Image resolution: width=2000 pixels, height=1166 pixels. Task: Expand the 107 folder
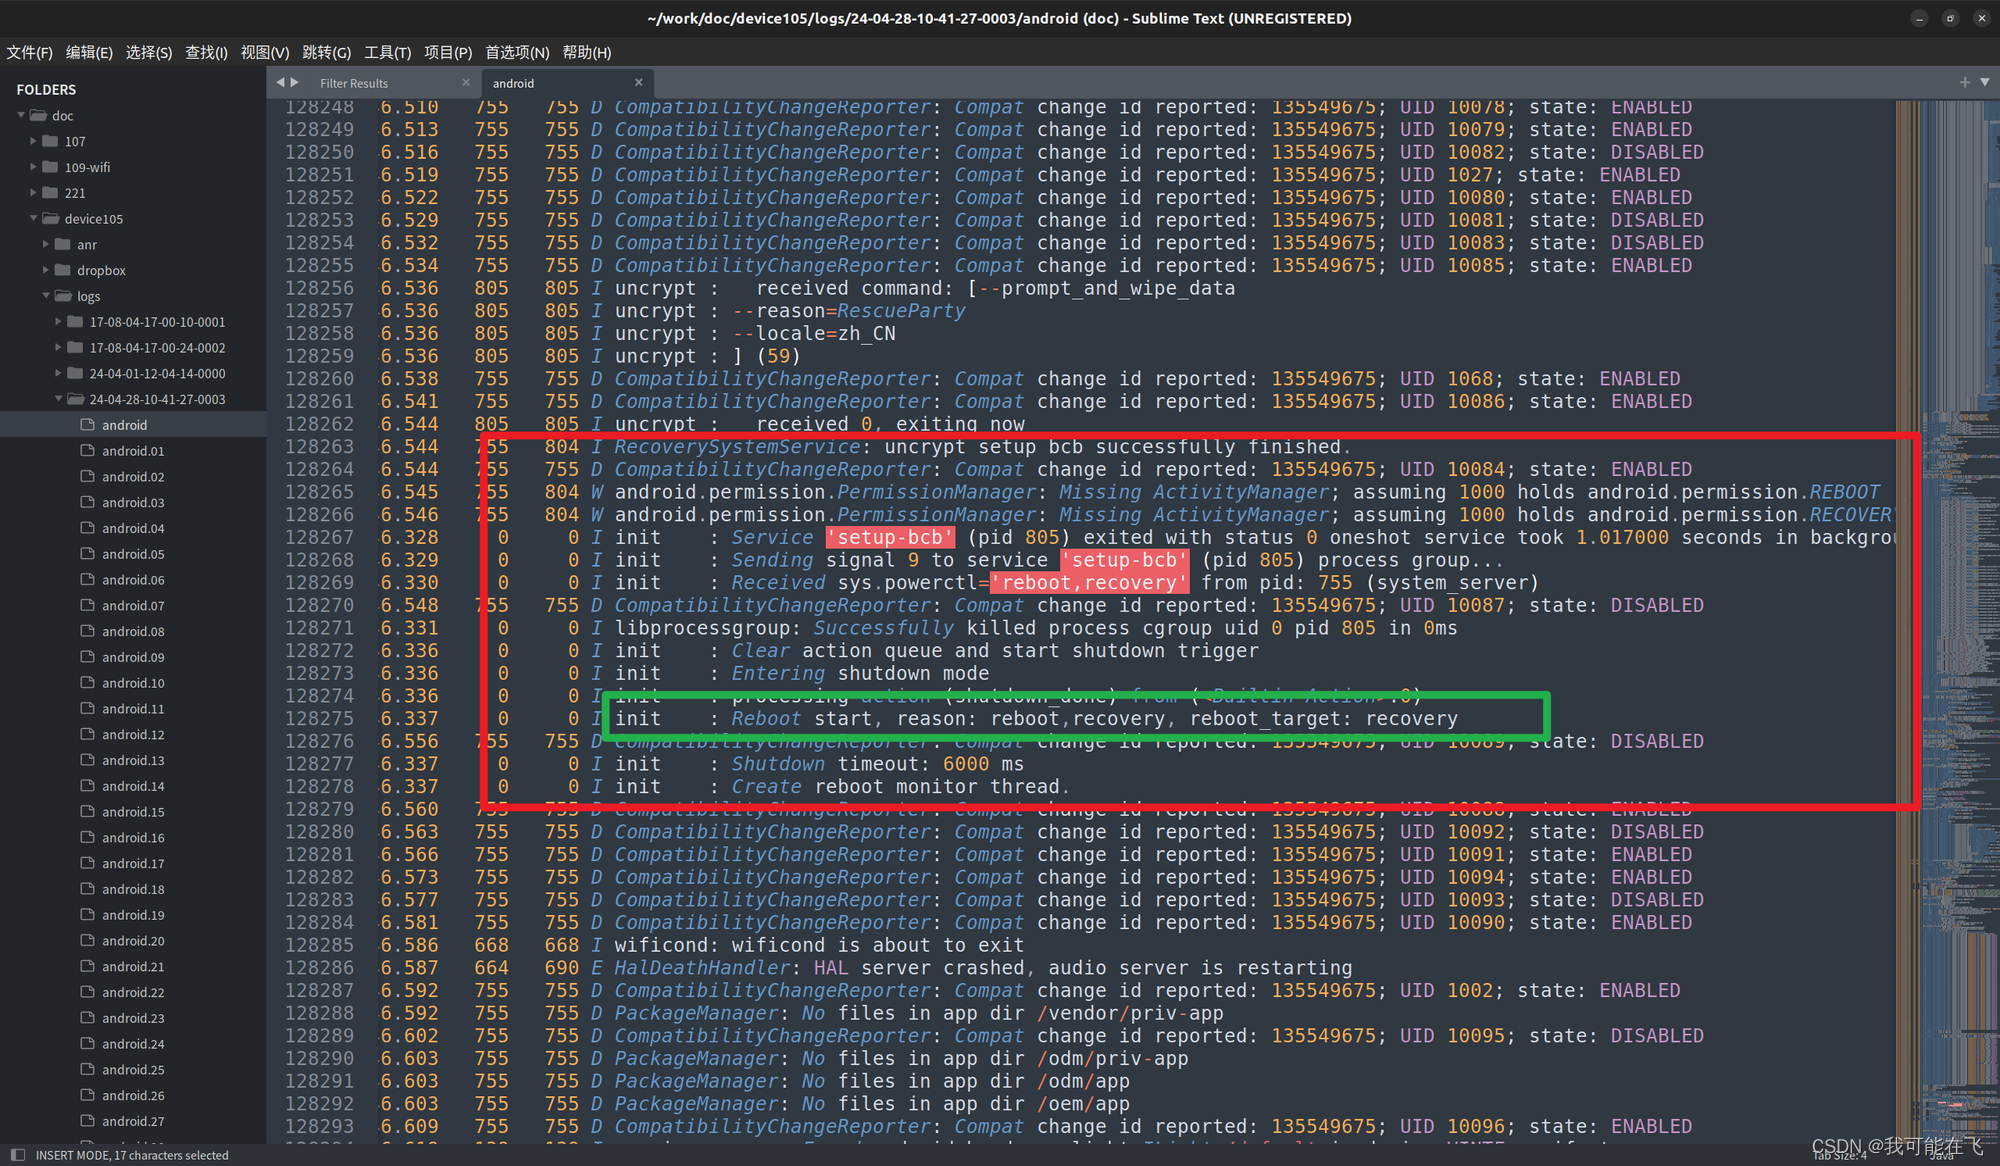[33, 141]
